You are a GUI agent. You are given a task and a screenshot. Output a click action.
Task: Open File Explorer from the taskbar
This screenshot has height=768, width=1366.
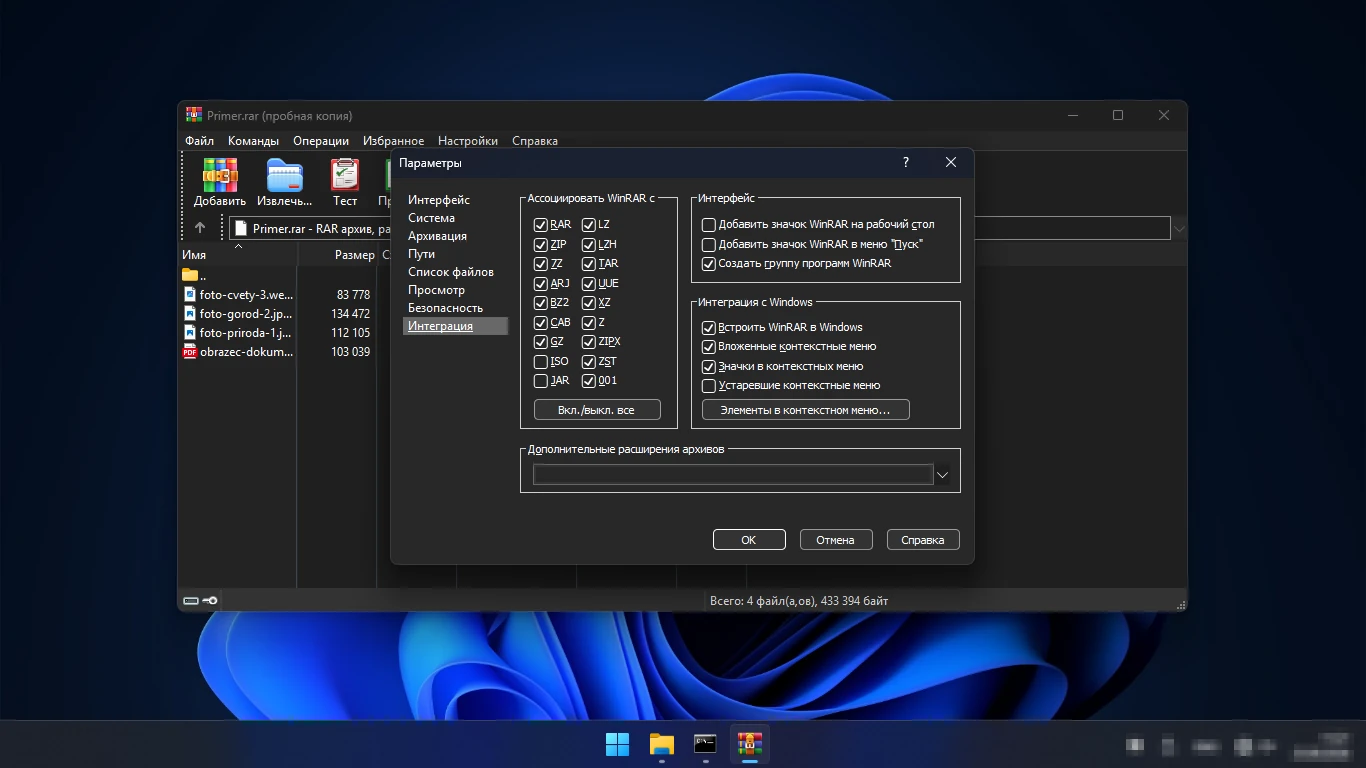(x=662, y=744)
